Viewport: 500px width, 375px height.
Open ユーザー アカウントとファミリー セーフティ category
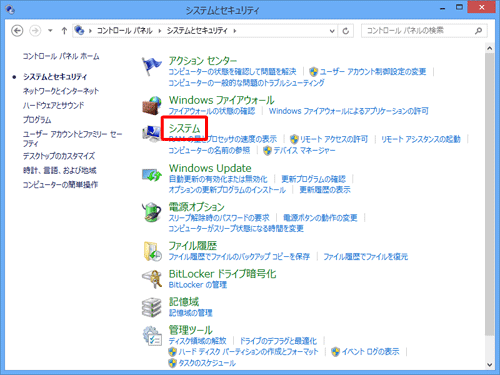tap(72, 138)
